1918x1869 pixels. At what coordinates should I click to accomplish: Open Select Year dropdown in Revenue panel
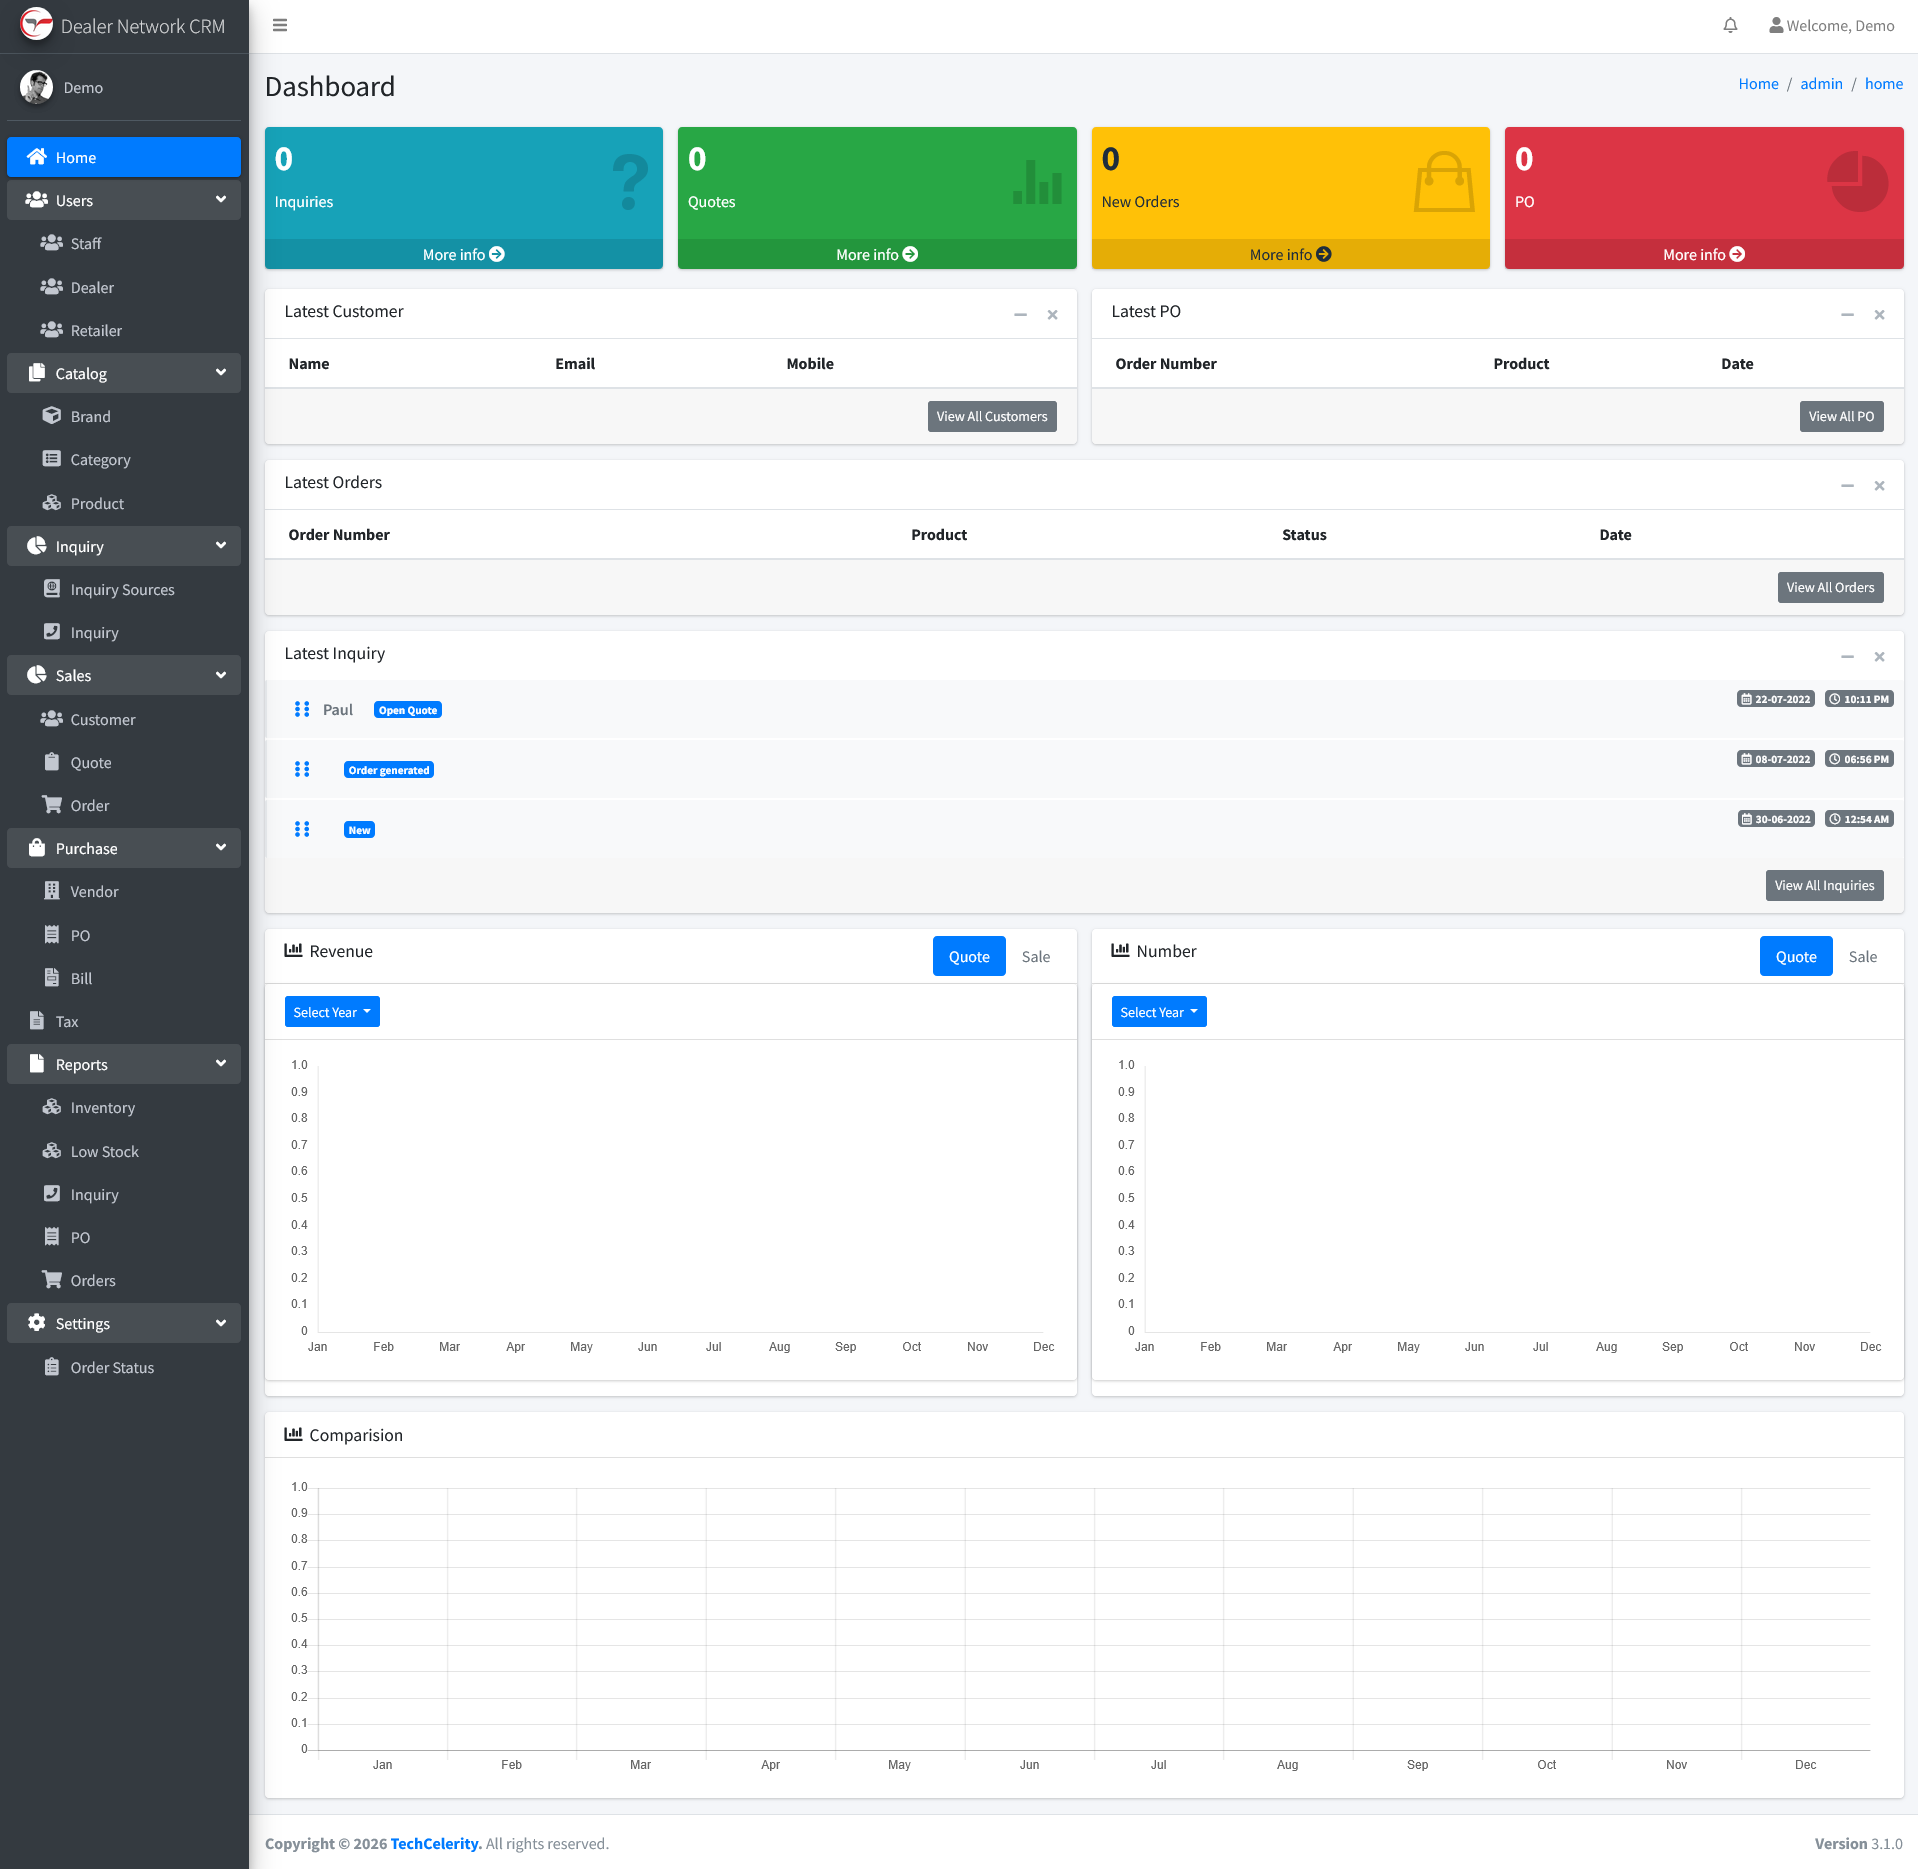pyautogui.click(x=332, y=1012)
